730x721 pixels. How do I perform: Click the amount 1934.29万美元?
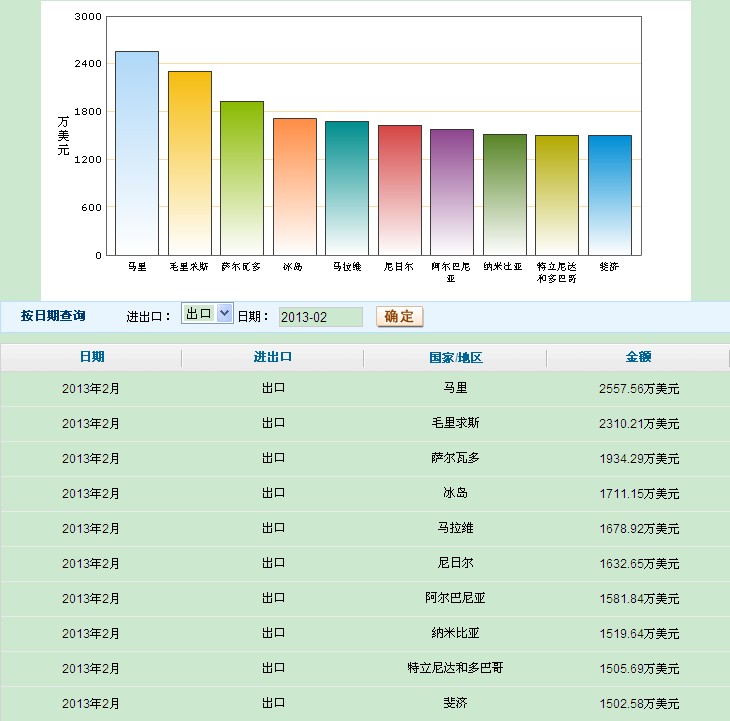click(639, 458)
